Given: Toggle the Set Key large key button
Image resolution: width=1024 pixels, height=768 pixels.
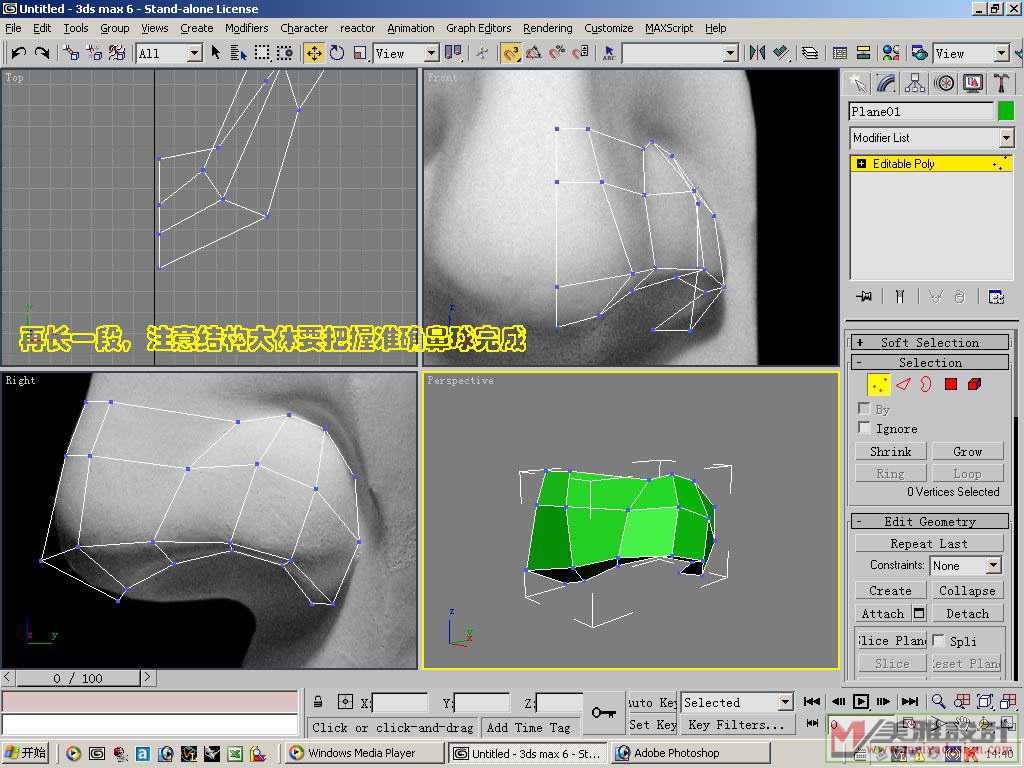Looking at the screenshot, I should [x=604, y=712].
